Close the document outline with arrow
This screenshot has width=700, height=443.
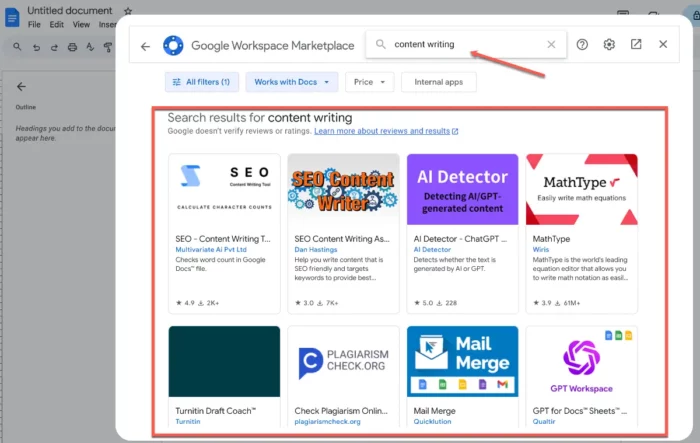click(x=21, y=87)
